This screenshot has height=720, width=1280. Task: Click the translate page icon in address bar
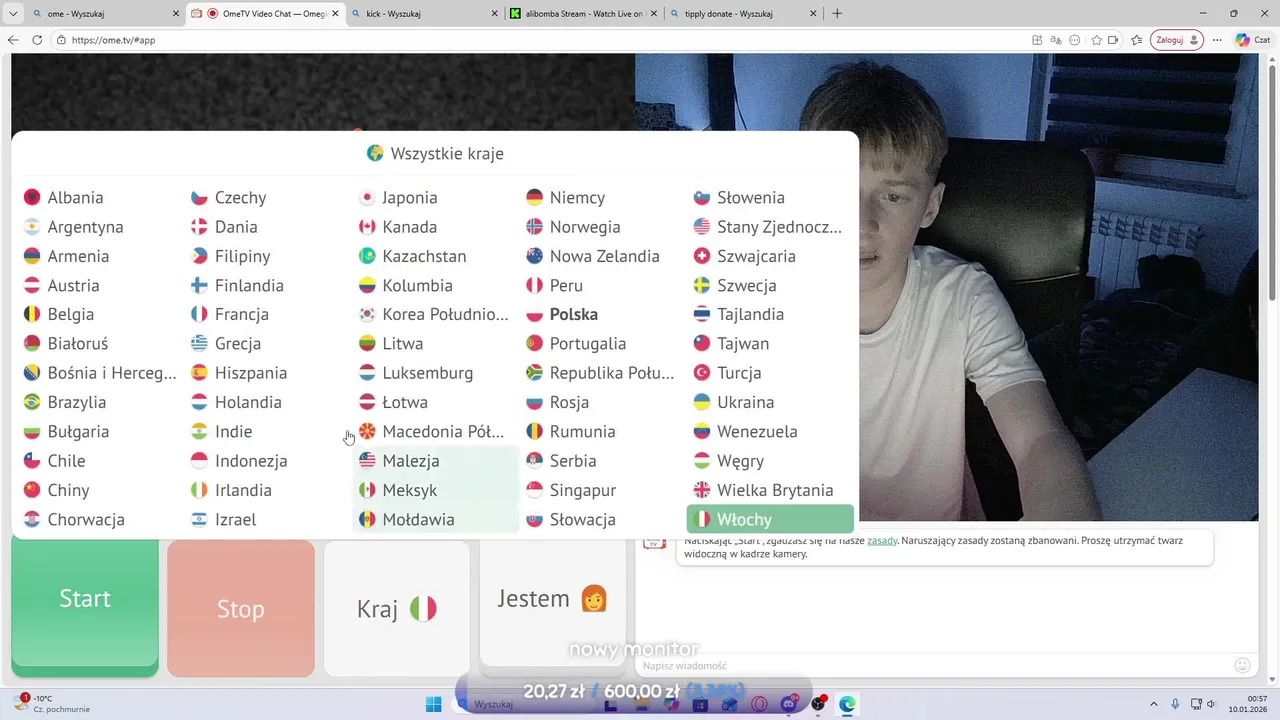[1056, 40]
